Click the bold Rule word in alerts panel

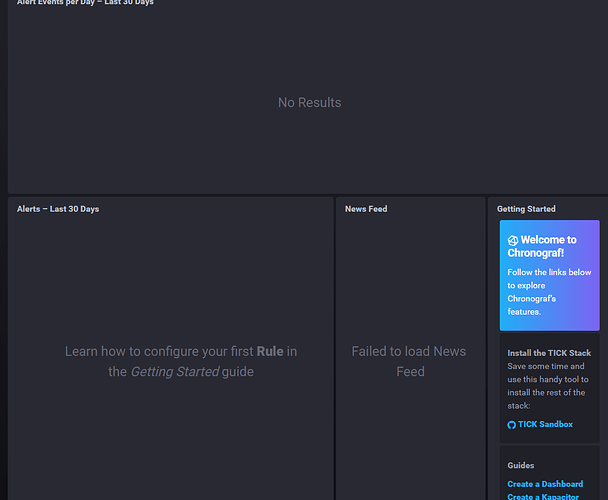[270, 351]
